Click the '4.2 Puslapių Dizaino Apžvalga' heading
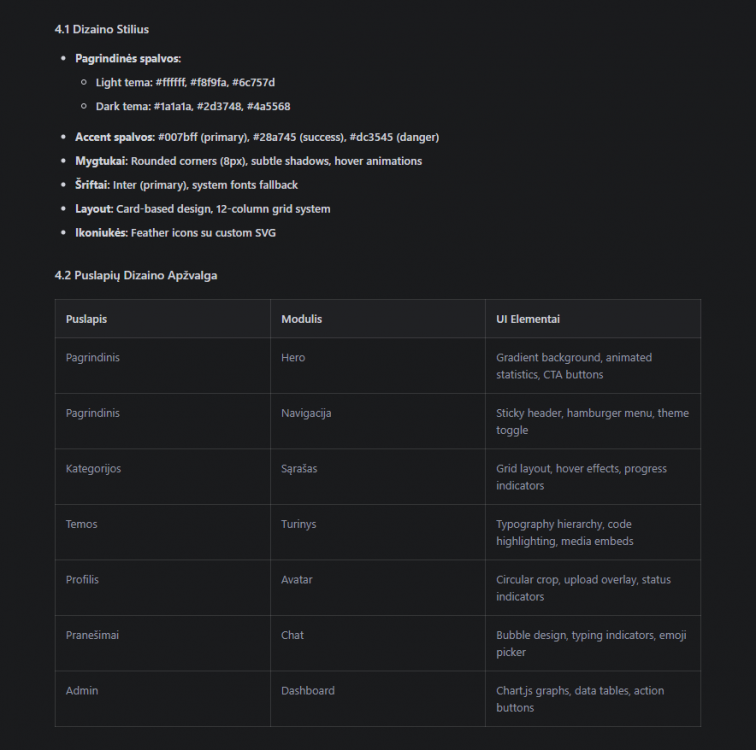The height and width of the screenshot is (750, 756). 136,275
